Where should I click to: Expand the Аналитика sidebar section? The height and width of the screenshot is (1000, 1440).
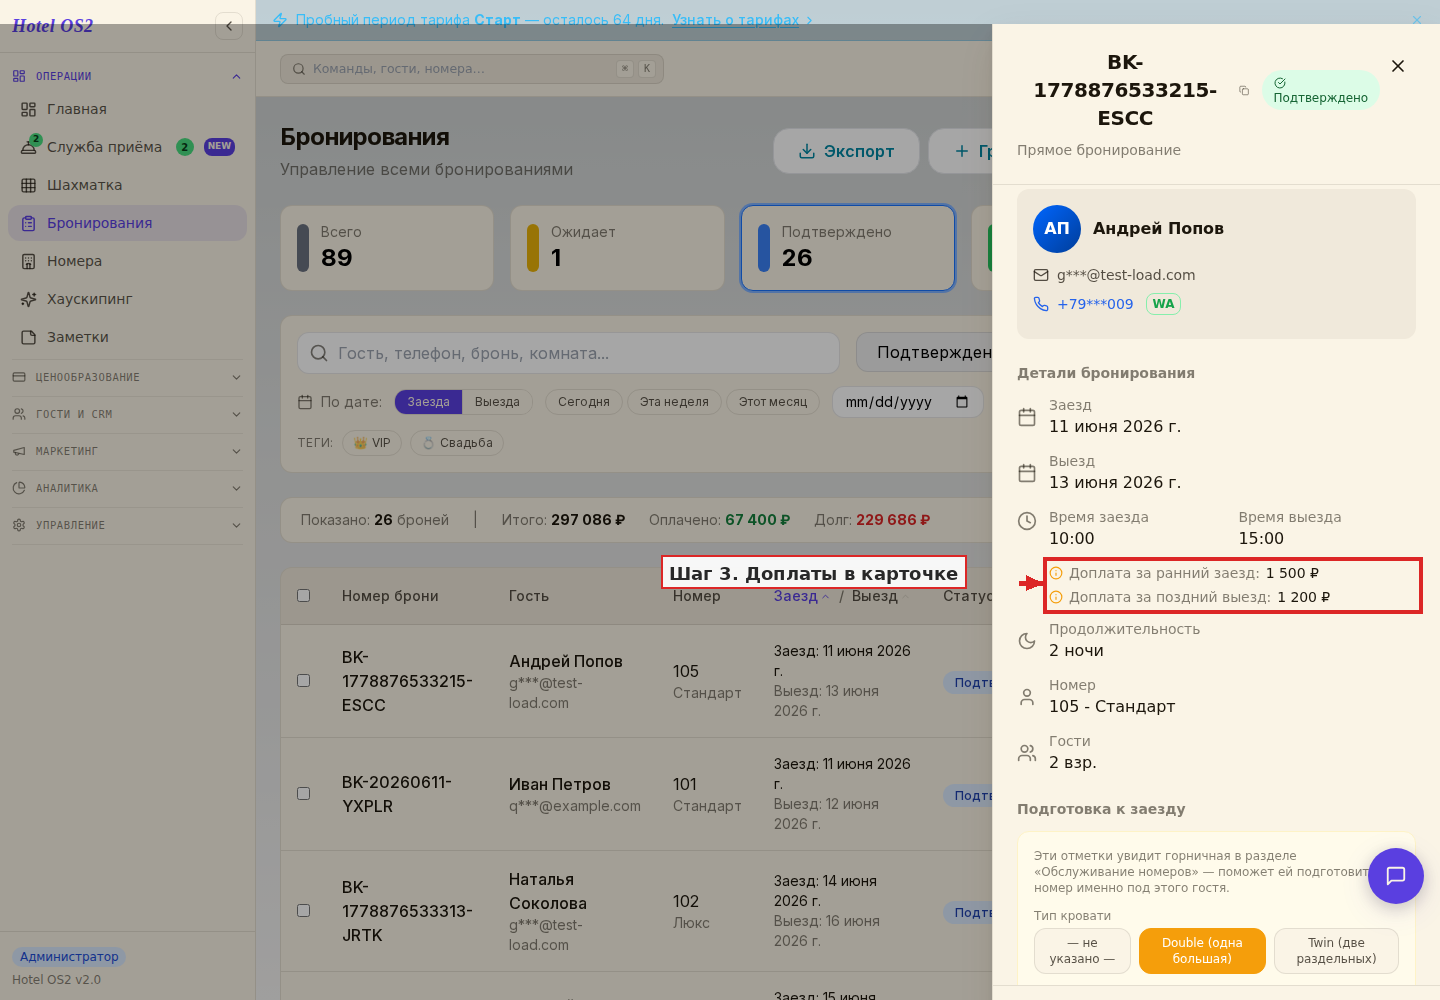click(x=127, y=488)
